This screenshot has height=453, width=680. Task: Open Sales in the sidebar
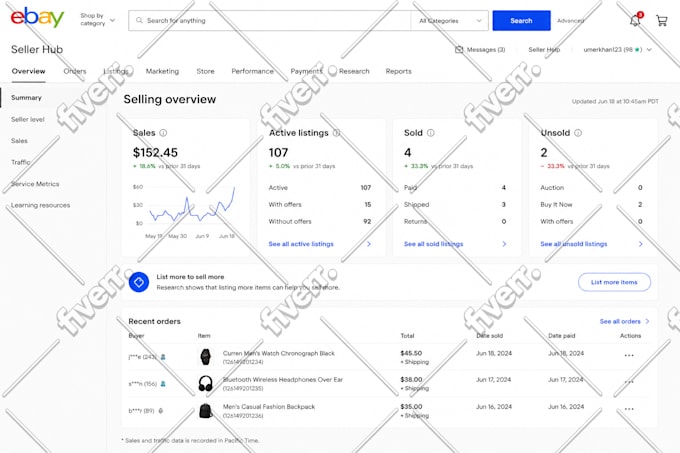[19, 141]
